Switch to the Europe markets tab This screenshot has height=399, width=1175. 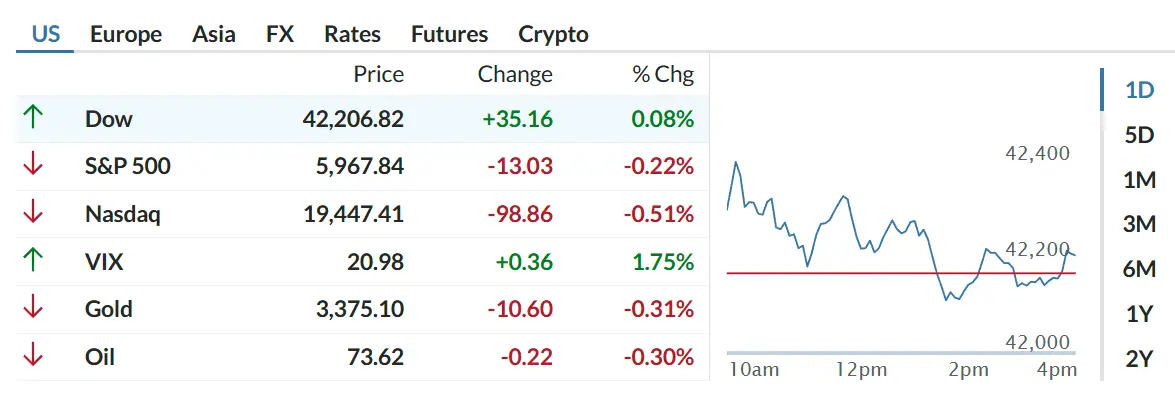tap(126, 34)
